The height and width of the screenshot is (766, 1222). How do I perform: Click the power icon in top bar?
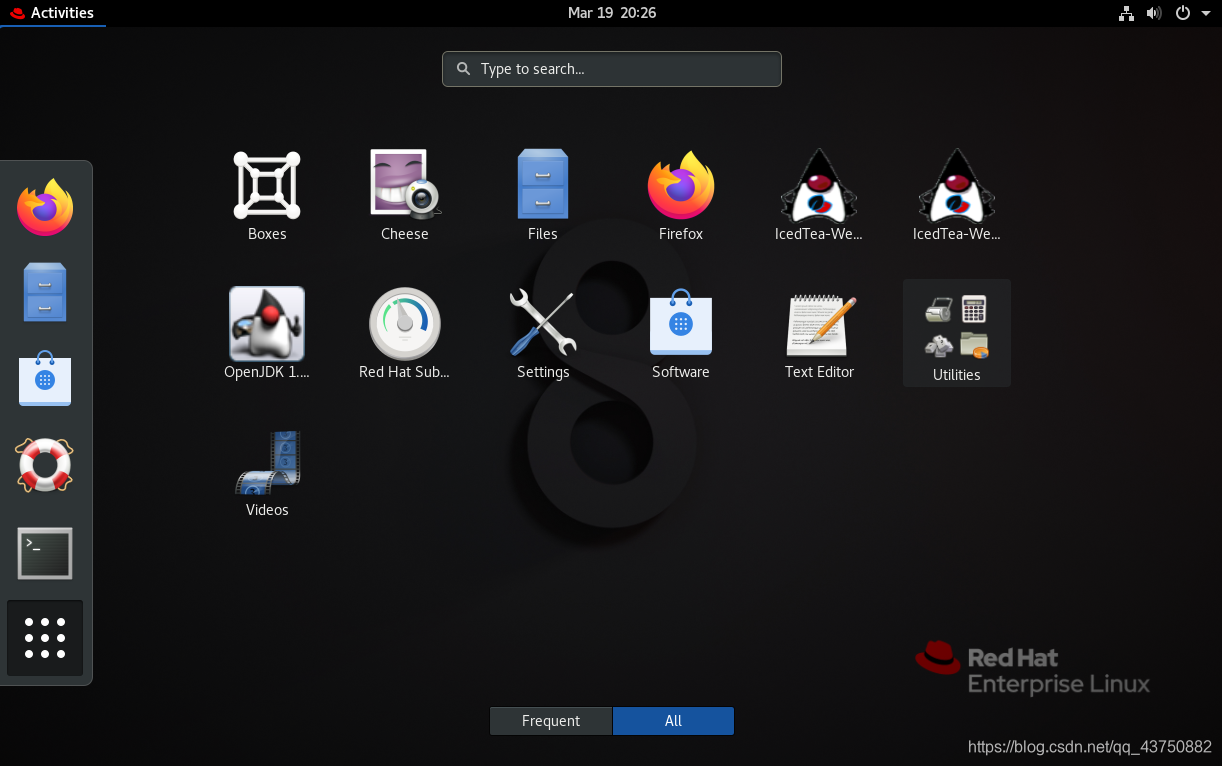[x=1183, y=13]
